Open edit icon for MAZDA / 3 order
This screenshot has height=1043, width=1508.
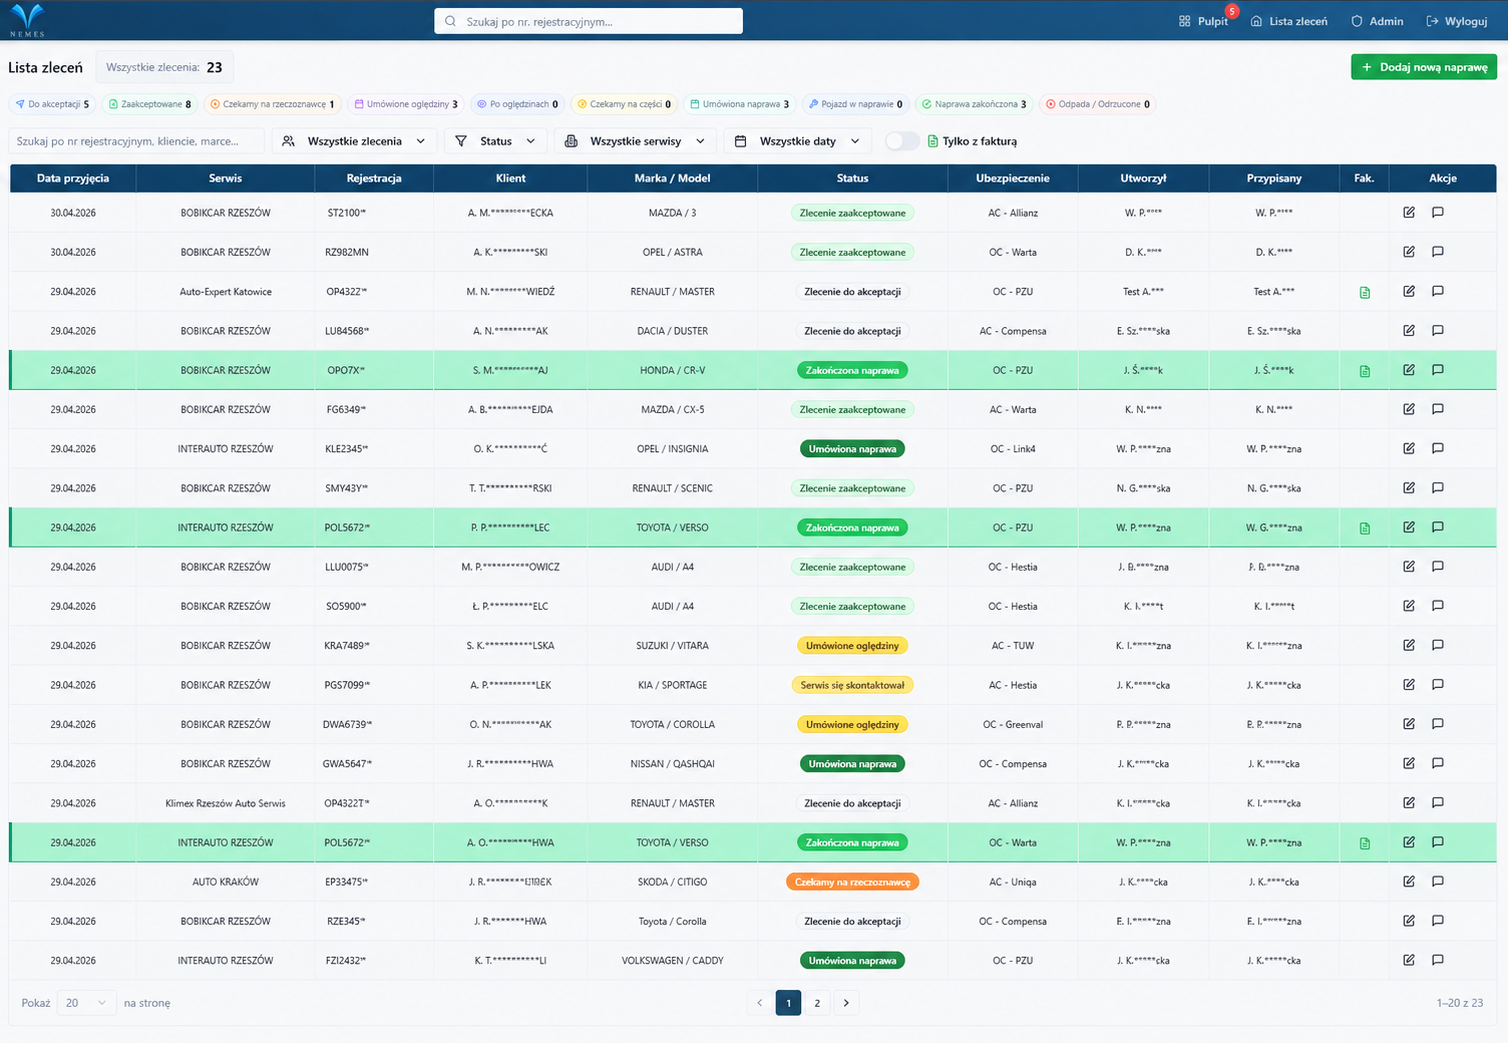[1409, 212]
